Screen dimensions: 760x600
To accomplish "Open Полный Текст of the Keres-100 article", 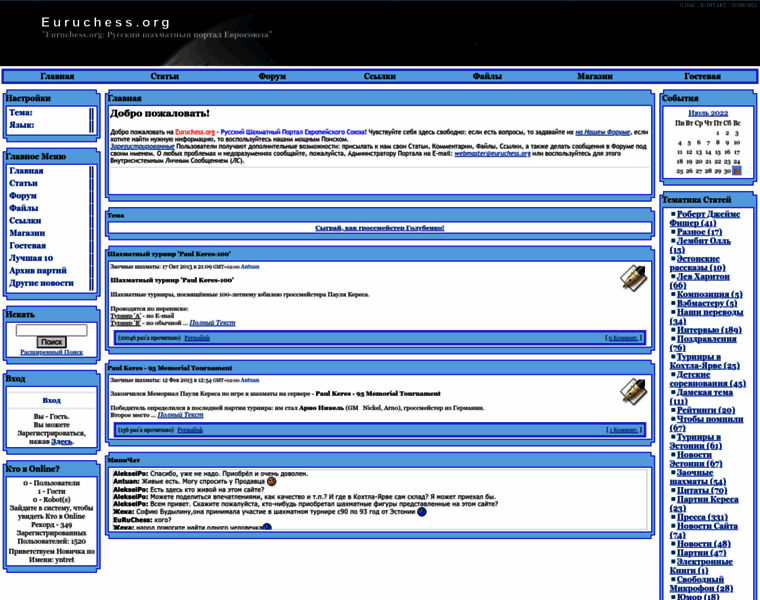I will pos(212,323).
